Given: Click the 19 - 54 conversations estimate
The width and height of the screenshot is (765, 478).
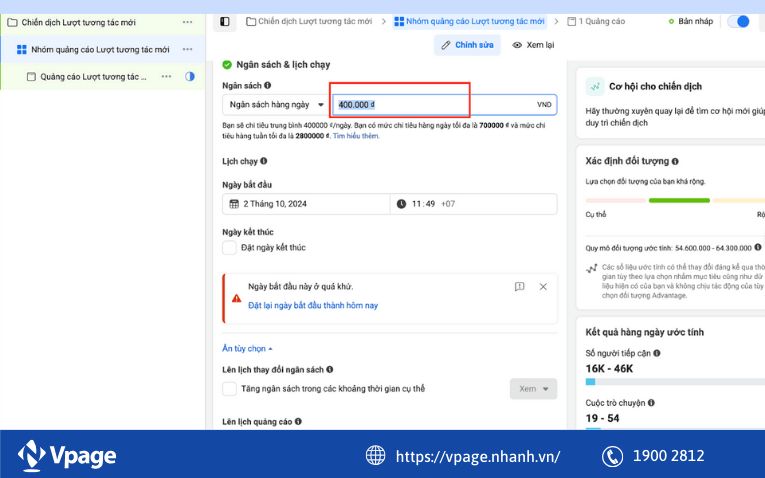Looking at the screenshot, I should [x=603, y=418].
